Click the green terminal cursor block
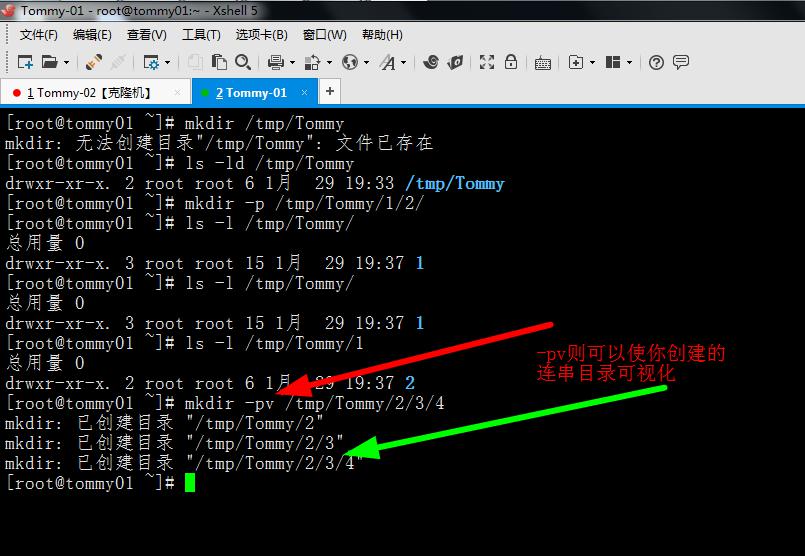The width and height of the screenshot is (805, 556). pos(190,483)
